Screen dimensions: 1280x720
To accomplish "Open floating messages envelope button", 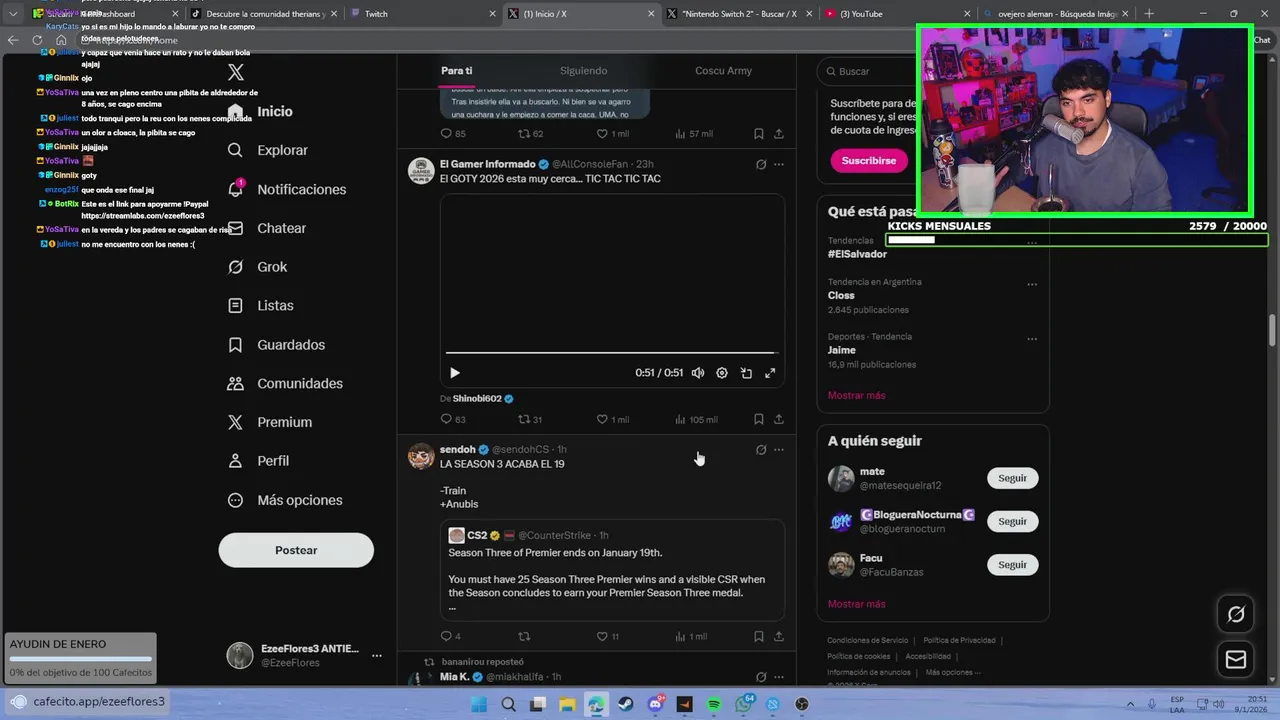I will coord(1236,660).
